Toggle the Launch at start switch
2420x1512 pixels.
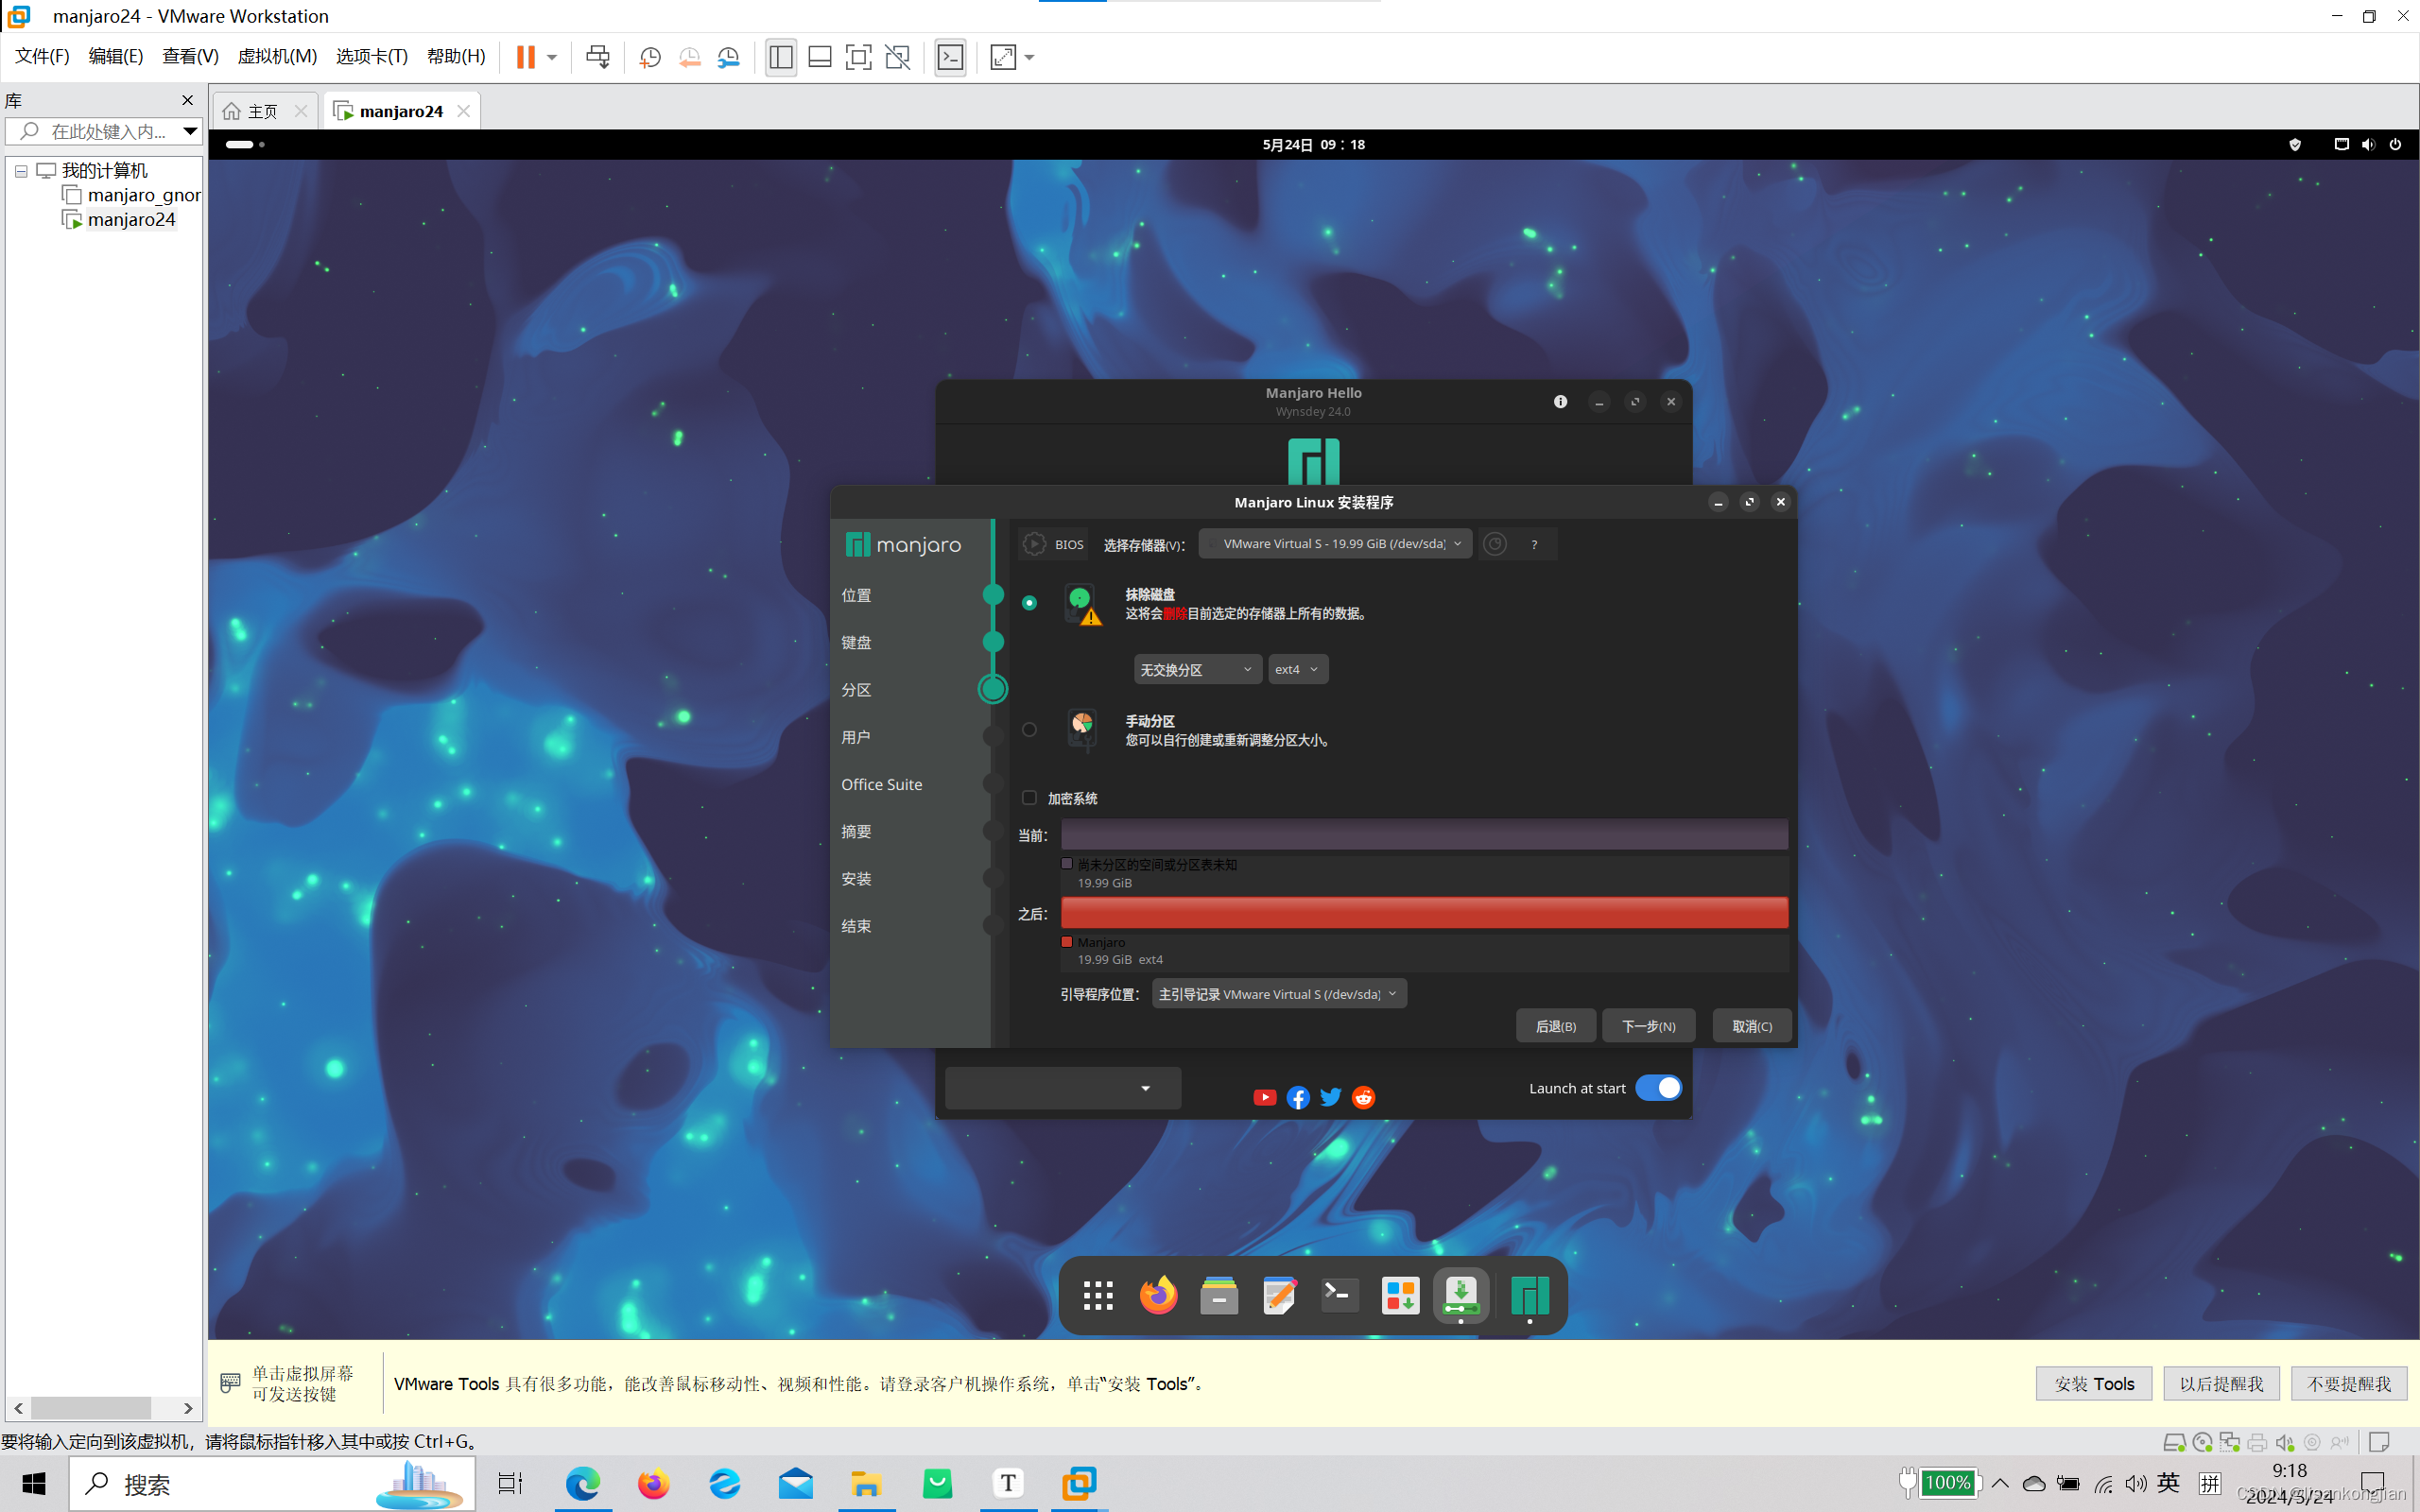tap(1659, 1088)
